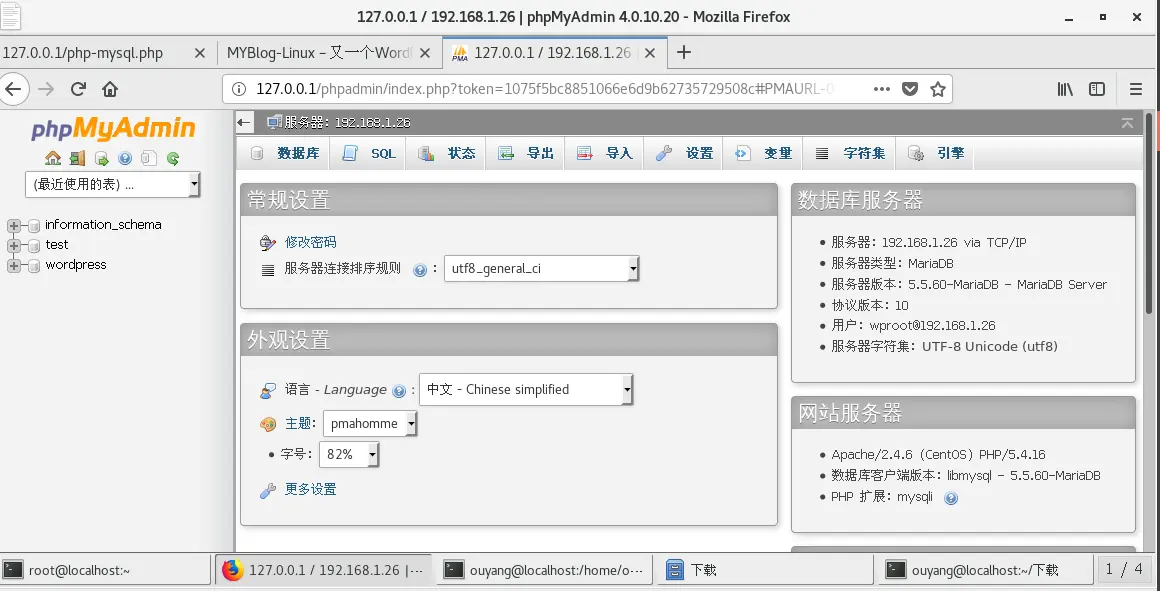Open theme pmahomme dropdown
The width and height of the screenshot is (1160, 591).
[x=370, y=424]
